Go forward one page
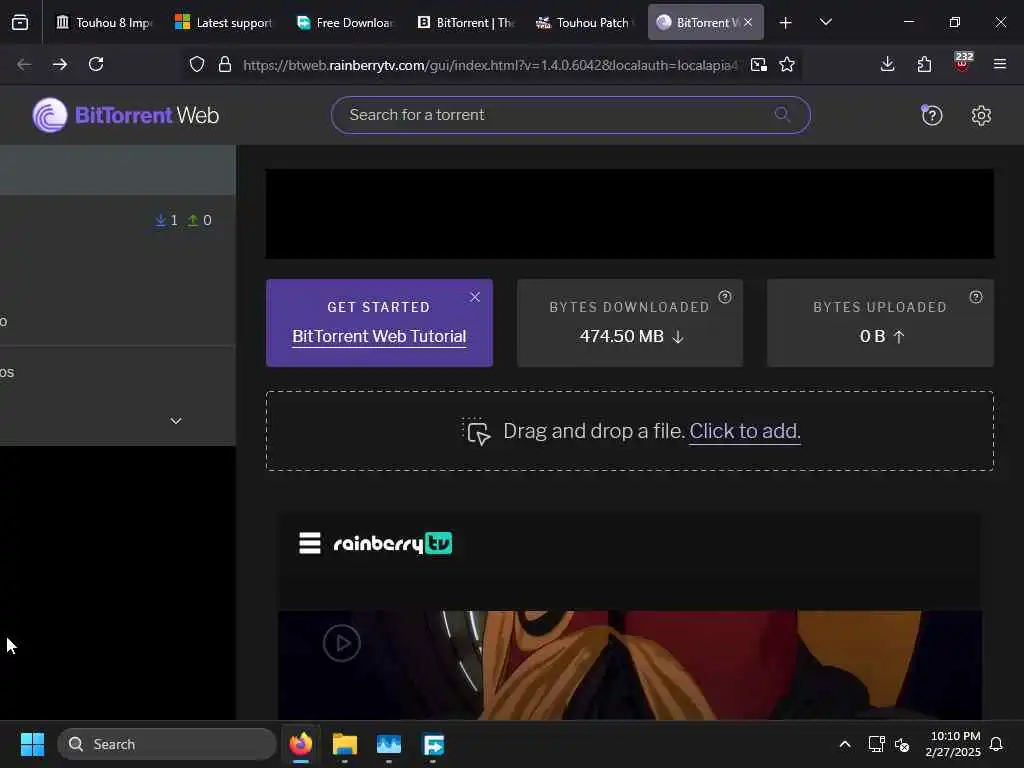1024x768 pixels. click(x=60, y=65)
